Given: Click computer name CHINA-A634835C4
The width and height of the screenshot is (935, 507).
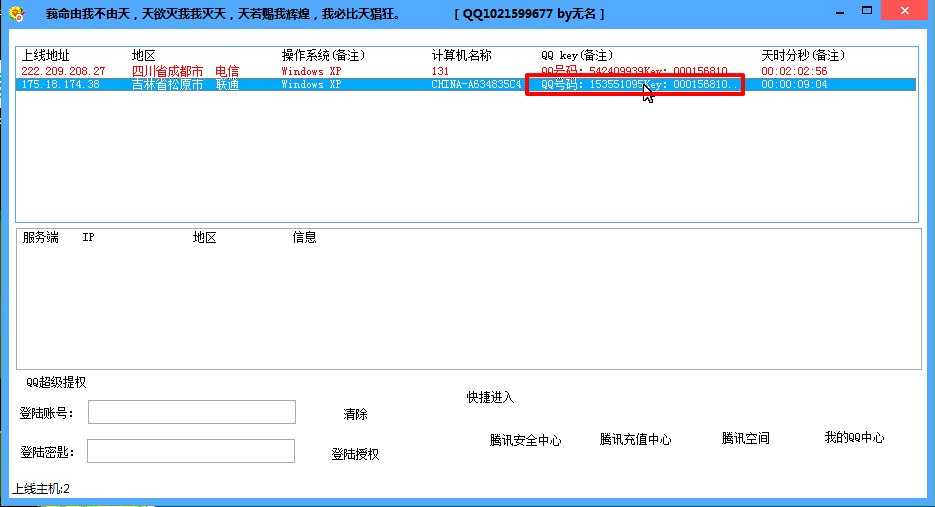Looking at the screenshot, I should tap(476, 84).
